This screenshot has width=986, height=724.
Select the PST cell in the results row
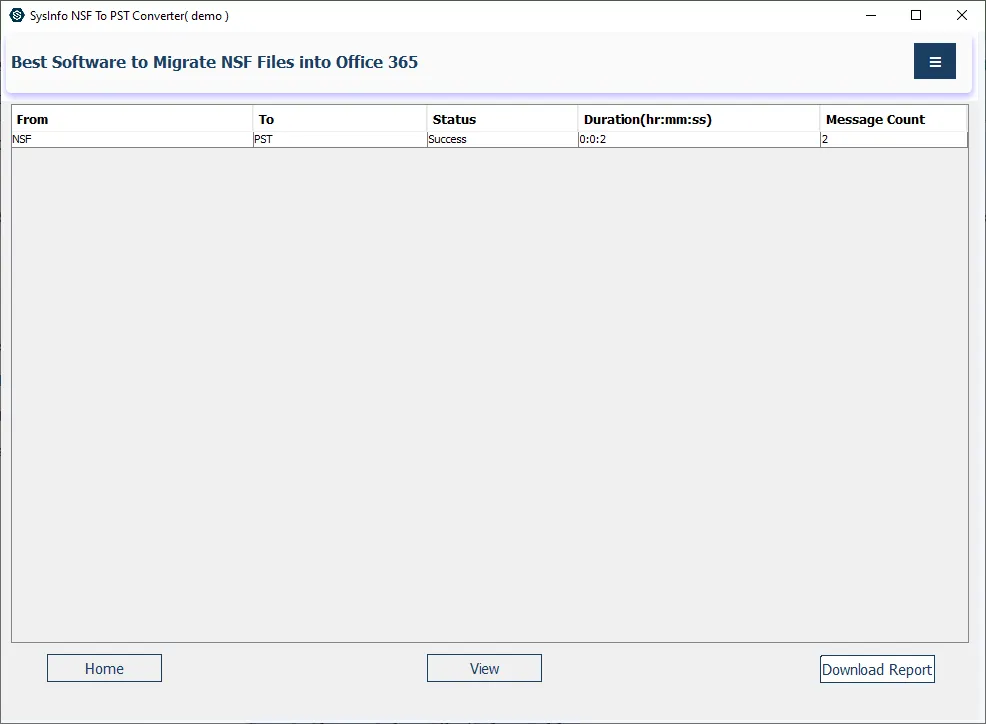point(340,139)
